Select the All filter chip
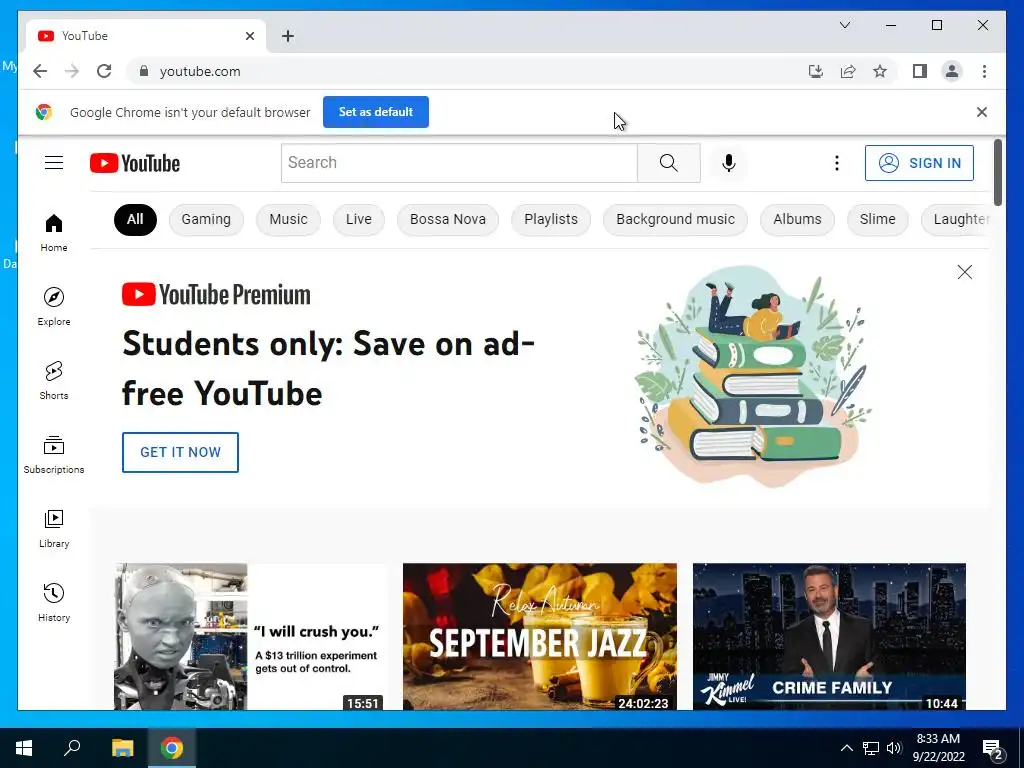Image resolution: width=1024 pixels, height=768 pixels. pyautogui.click(x=135, y=219)
